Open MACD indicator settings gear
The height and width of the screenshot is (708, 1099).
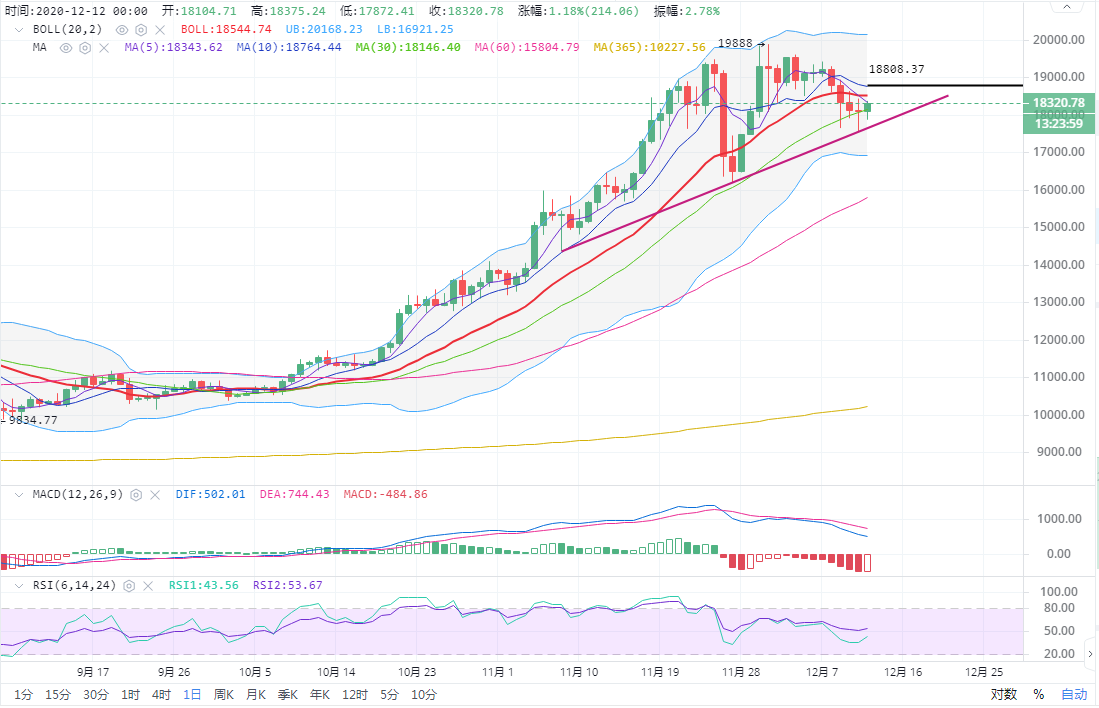(136, 494)
